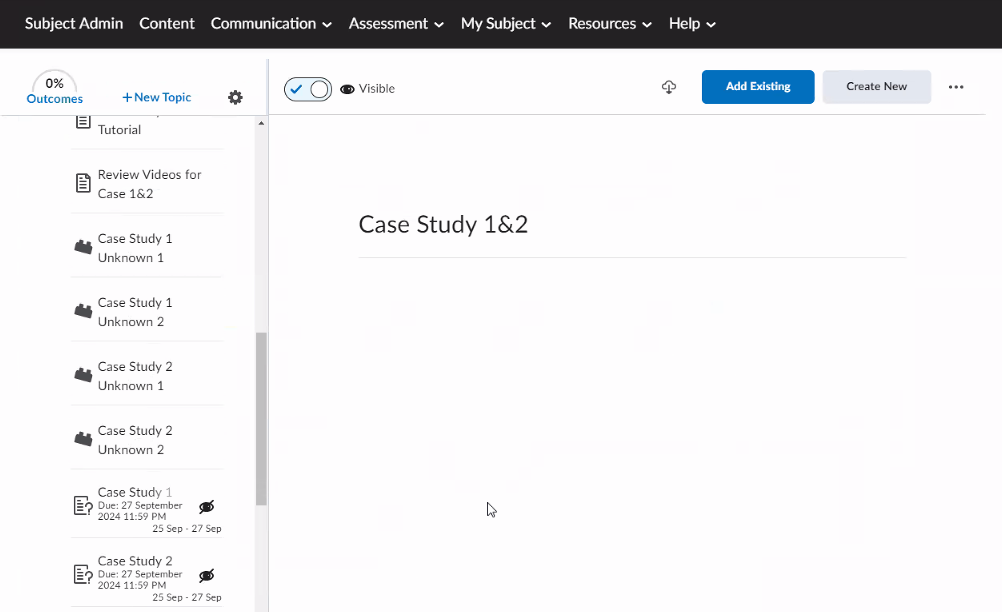Click the Review Videos document icon
This screenshot has height=612, width=1002.
pyautogui.click(x=83, y=183)
